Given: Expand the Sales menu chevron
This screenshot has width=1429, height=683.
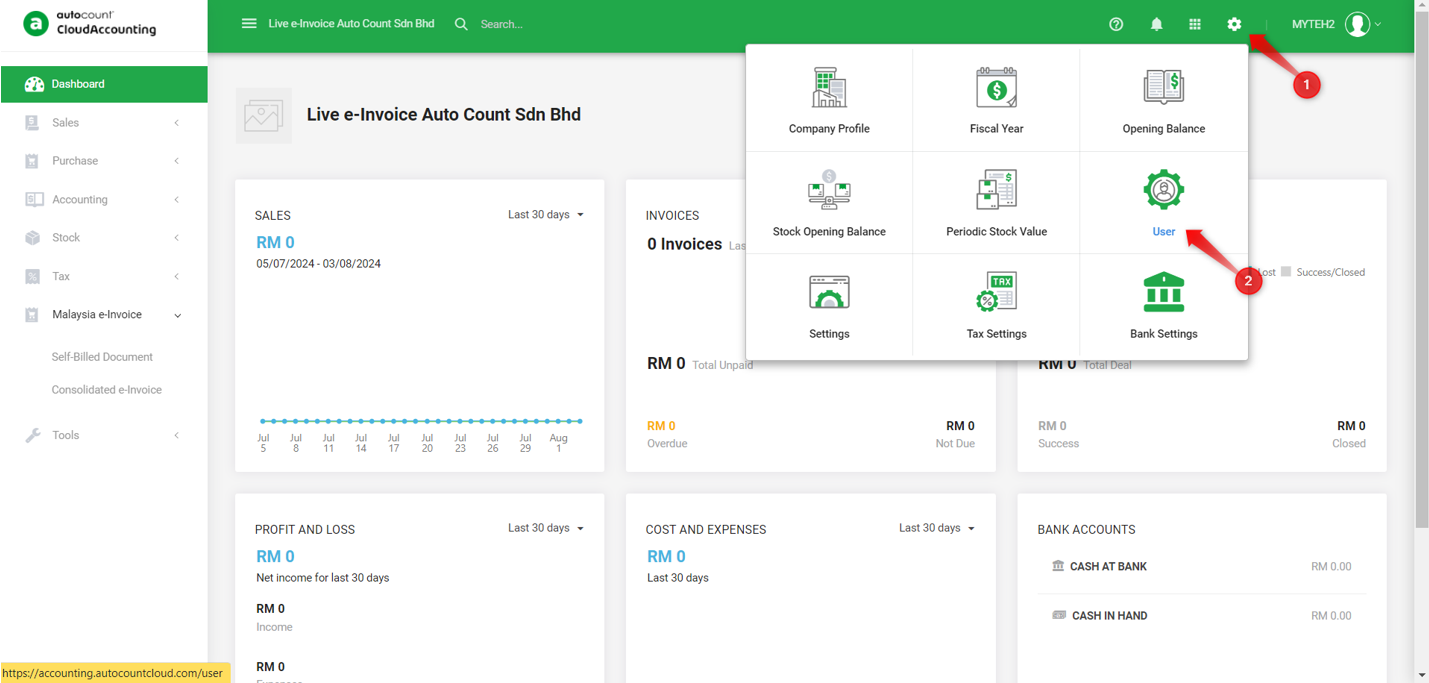Looking at the screenshot, I should [x=177, y=123].
